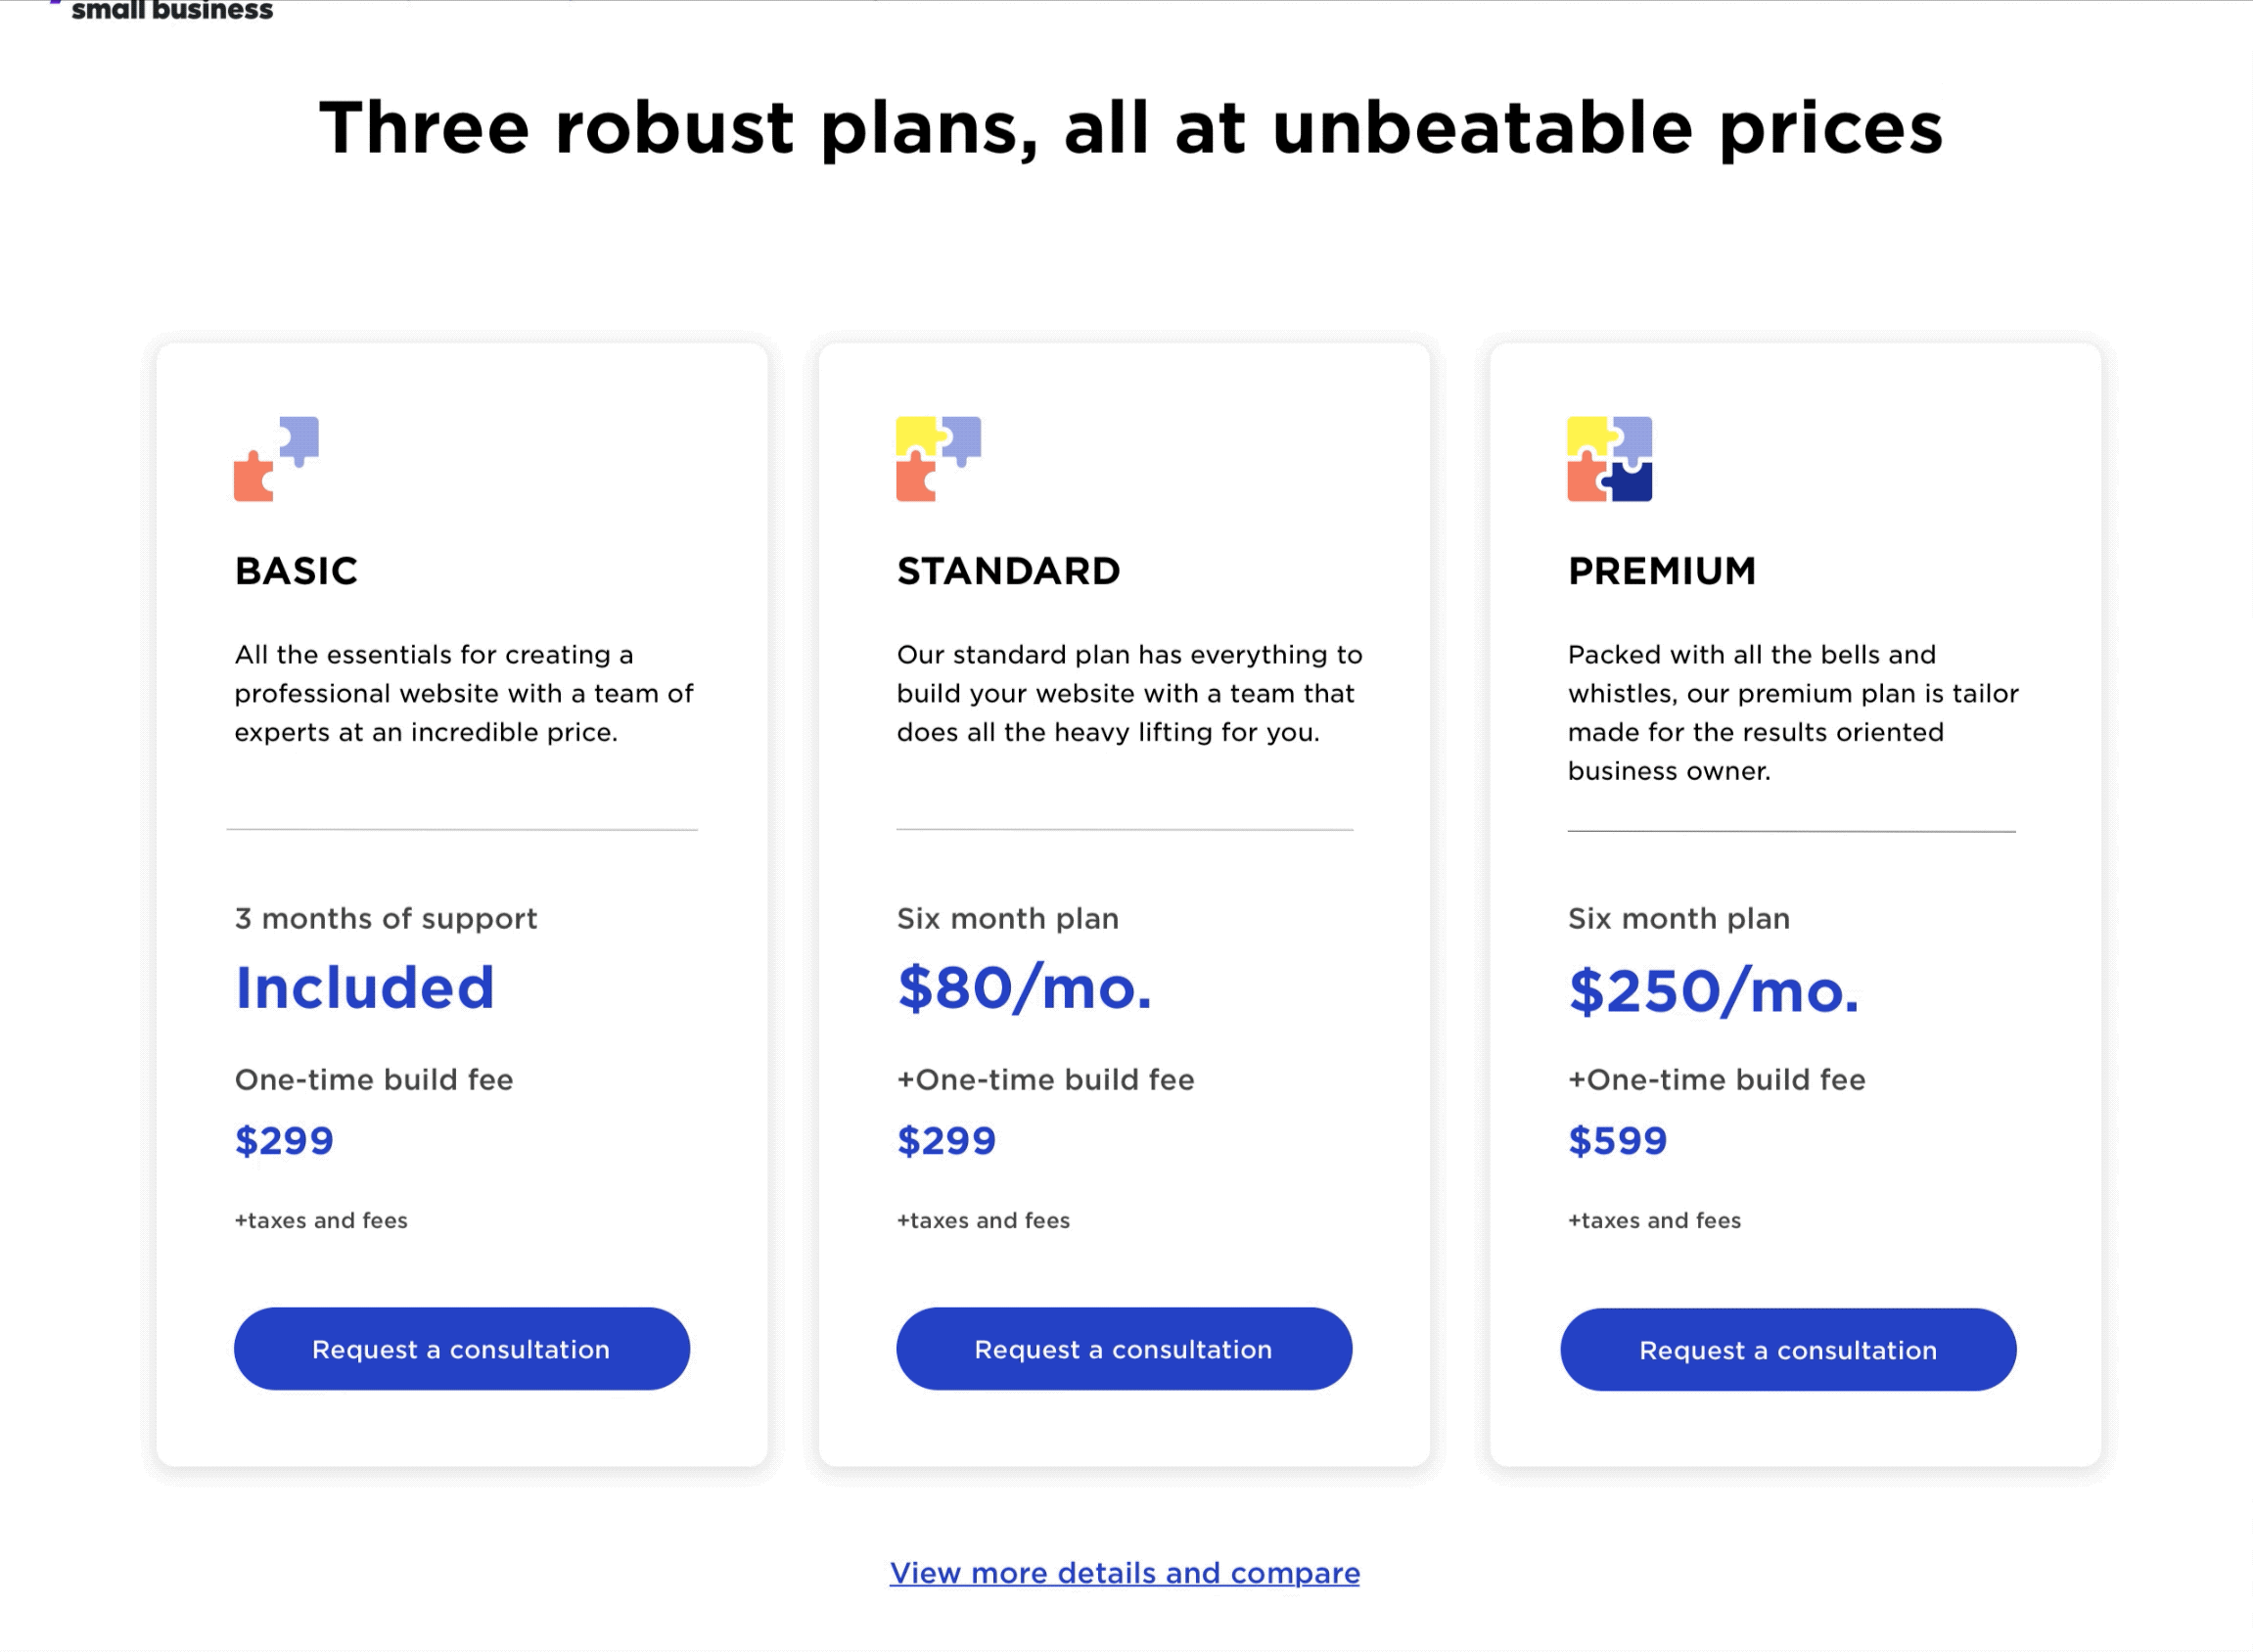Click Included under 3 months of support
This screenshot has height=1652, width=2253.
(x=364, y=988)
